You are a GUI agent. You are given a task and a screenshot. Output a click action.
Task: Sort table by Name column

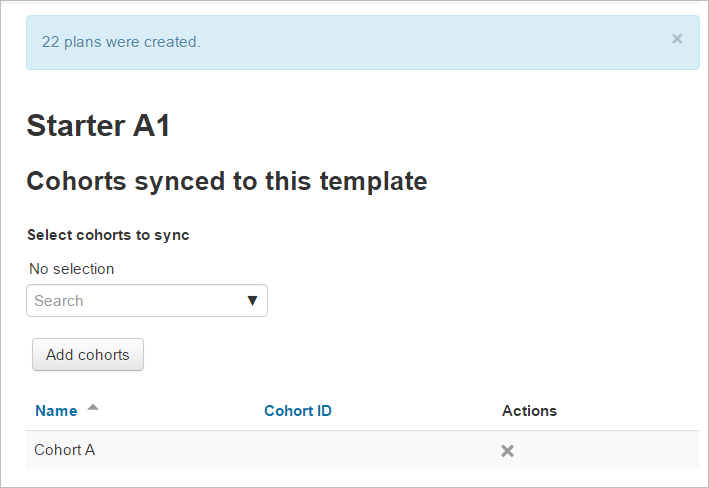coord(56,411)
